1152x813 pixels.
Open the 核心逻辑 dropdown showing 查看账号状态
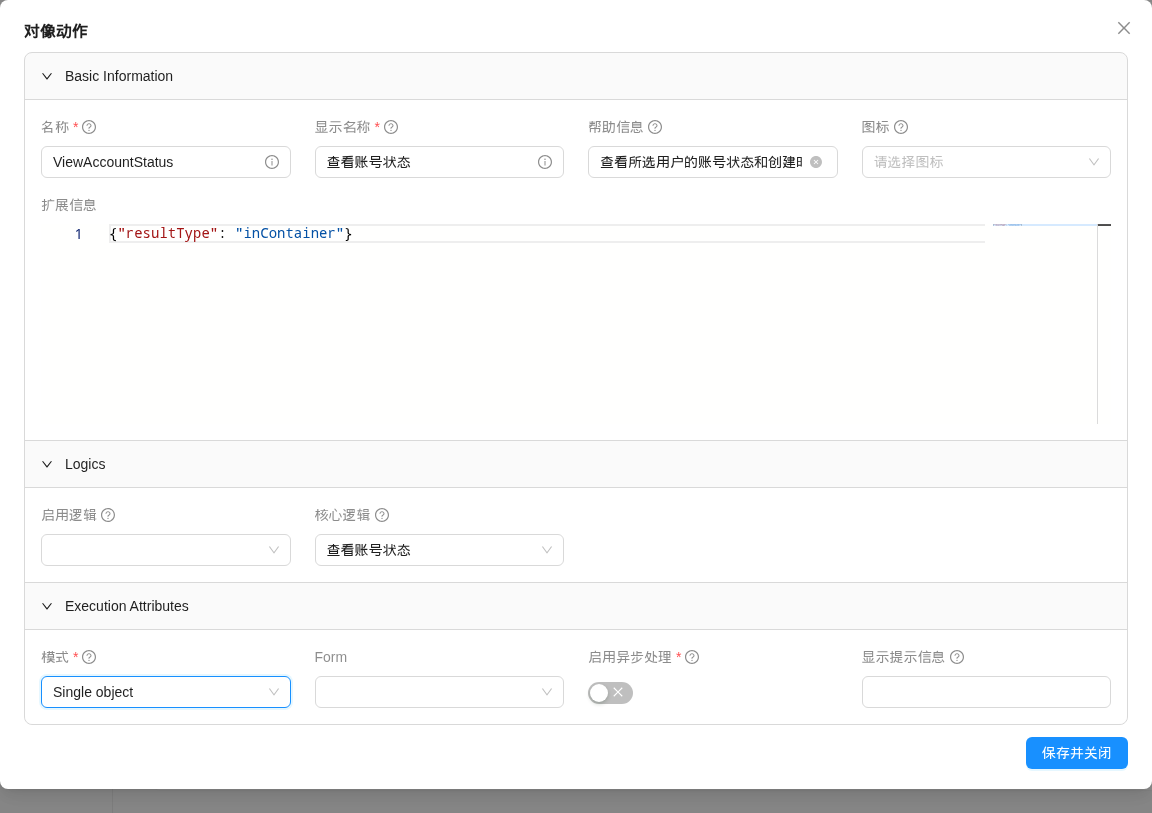tap(439, 550)
